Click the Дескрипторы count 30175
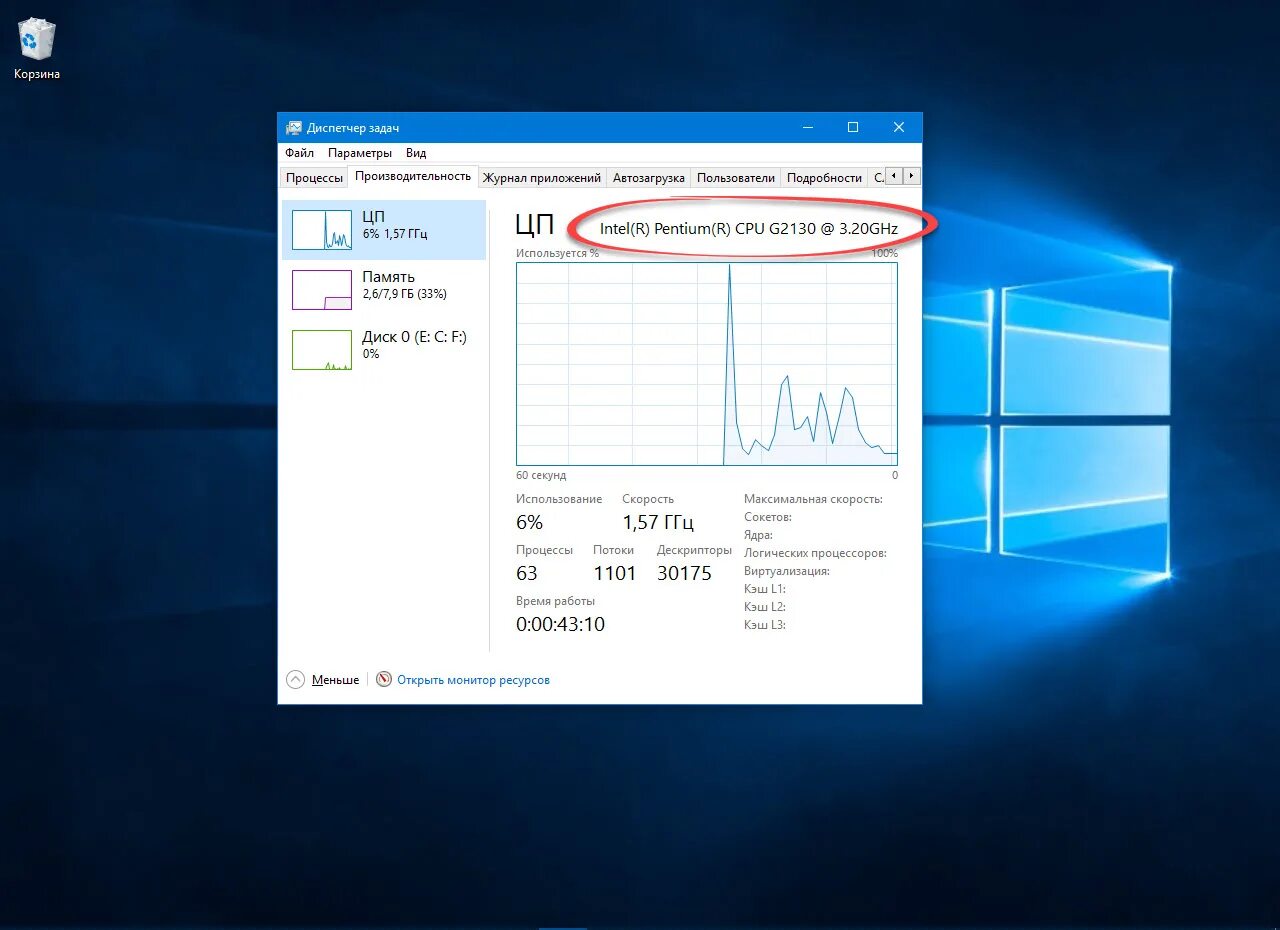 (x=684, y=573)
